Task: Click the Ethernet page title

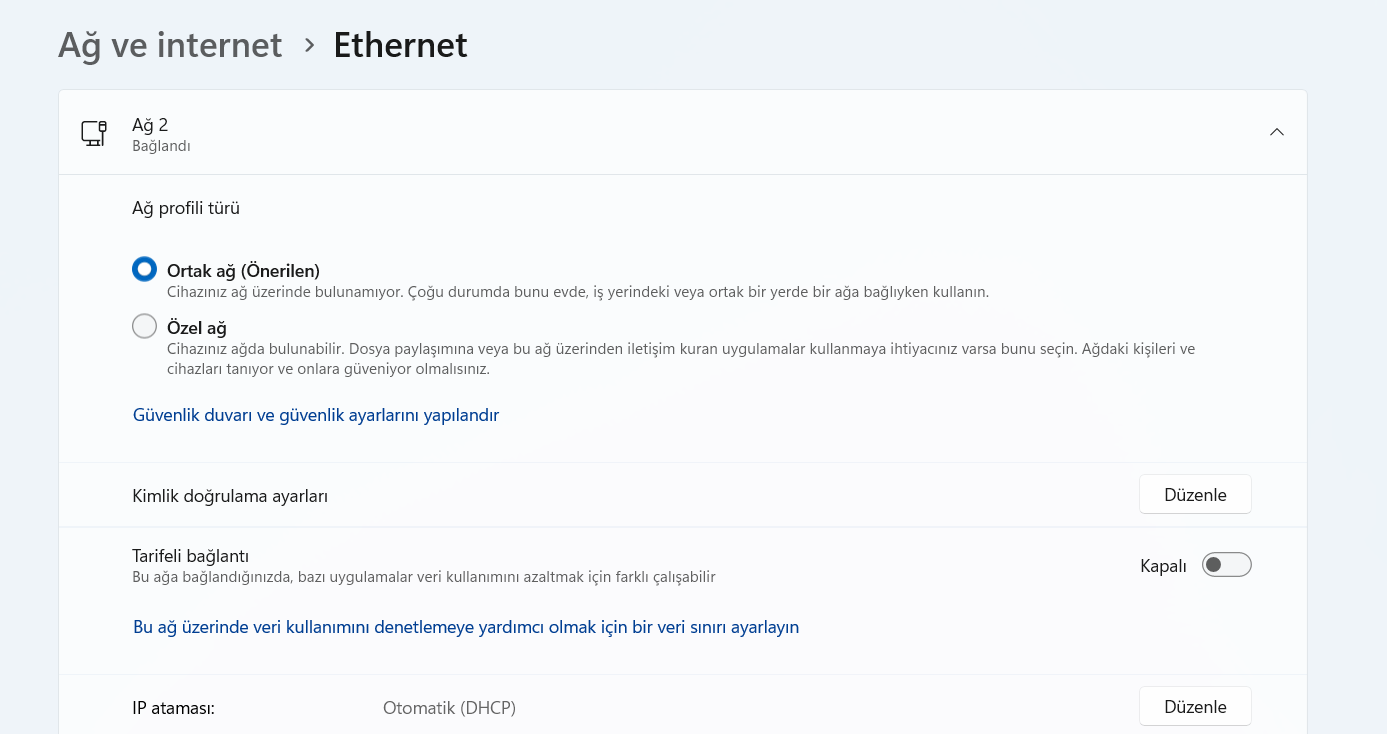Action: 400,45
